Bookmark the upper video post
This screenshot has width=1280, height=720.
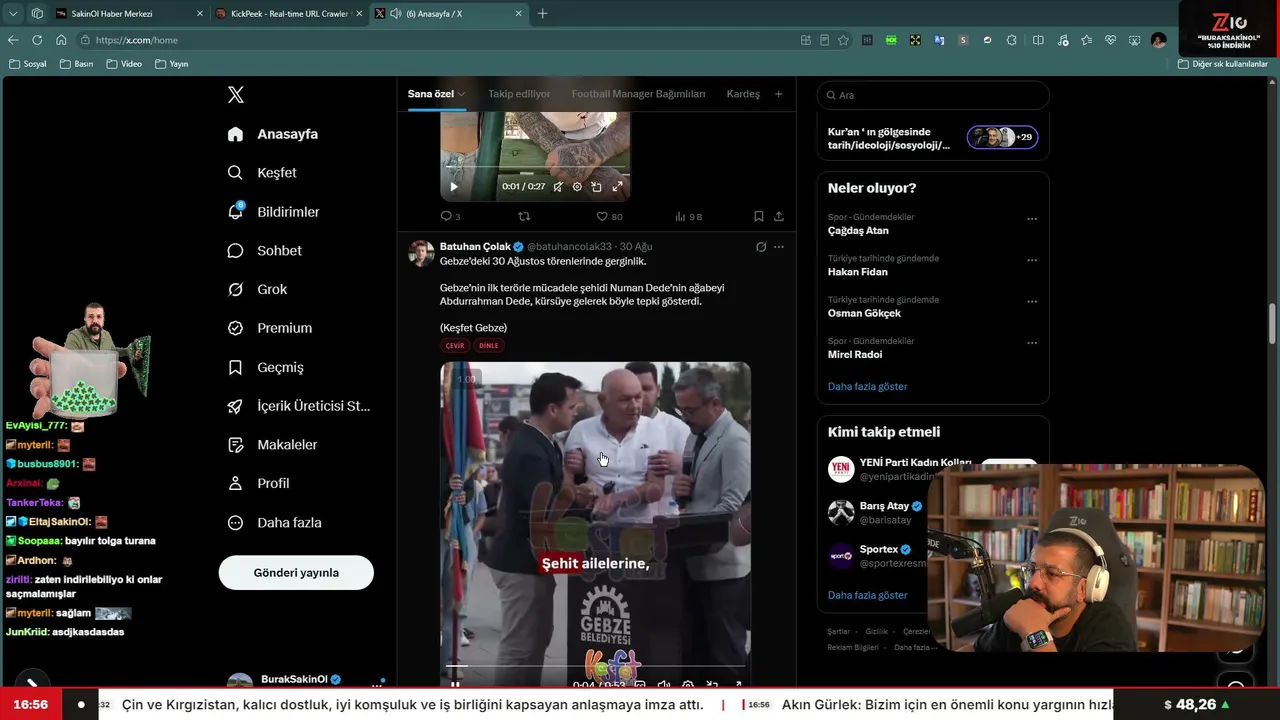759,216
